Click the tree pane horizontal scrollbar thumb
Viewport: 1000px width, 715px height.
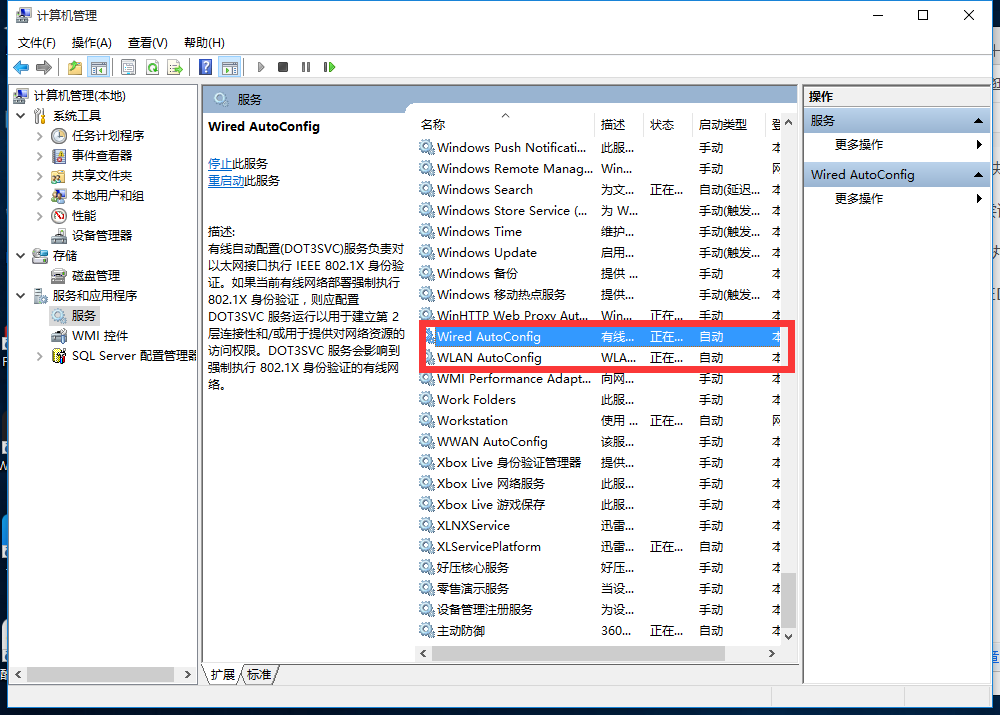click(x=100, y=674)
